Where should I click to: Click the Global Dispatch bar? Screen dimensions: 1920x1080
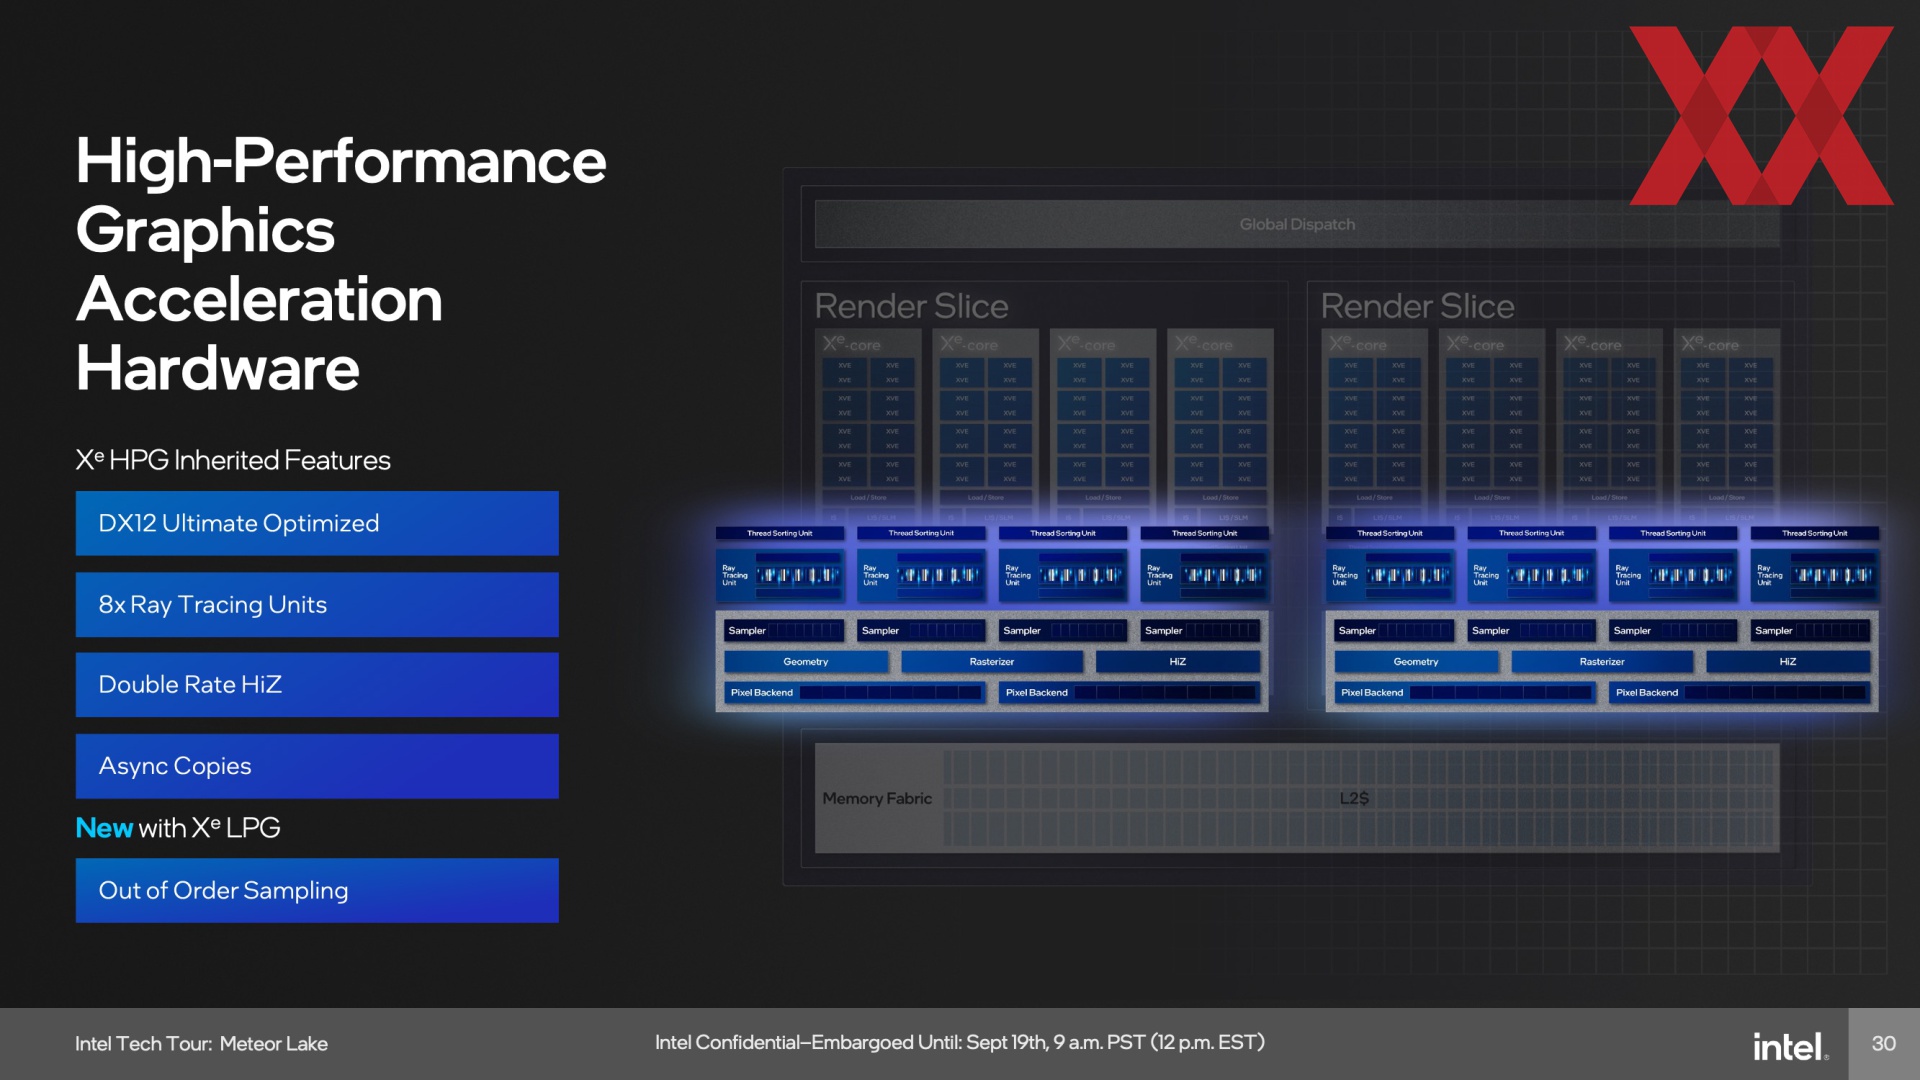pyautogui.click(x=1297, y=224)
